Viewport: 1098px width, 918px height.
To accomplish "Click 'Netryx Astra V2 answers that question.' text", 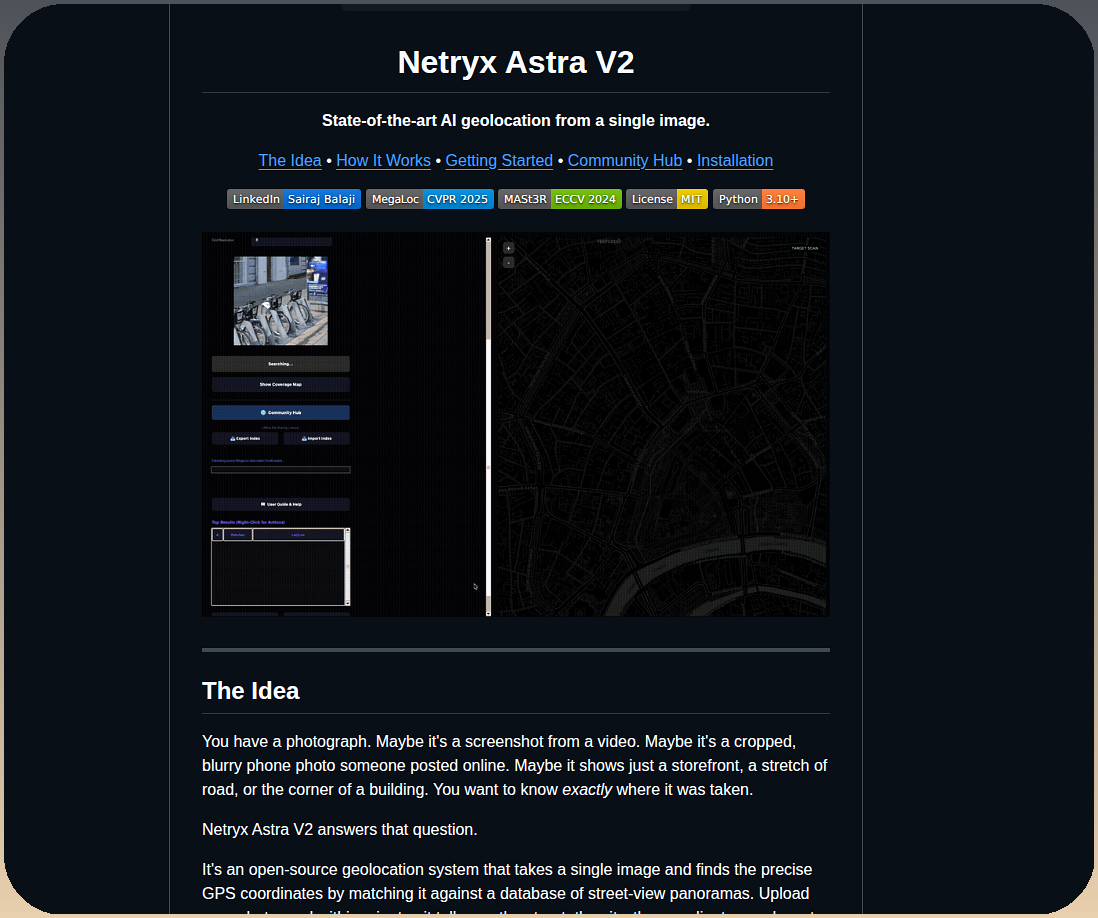I will coord(340,830).
